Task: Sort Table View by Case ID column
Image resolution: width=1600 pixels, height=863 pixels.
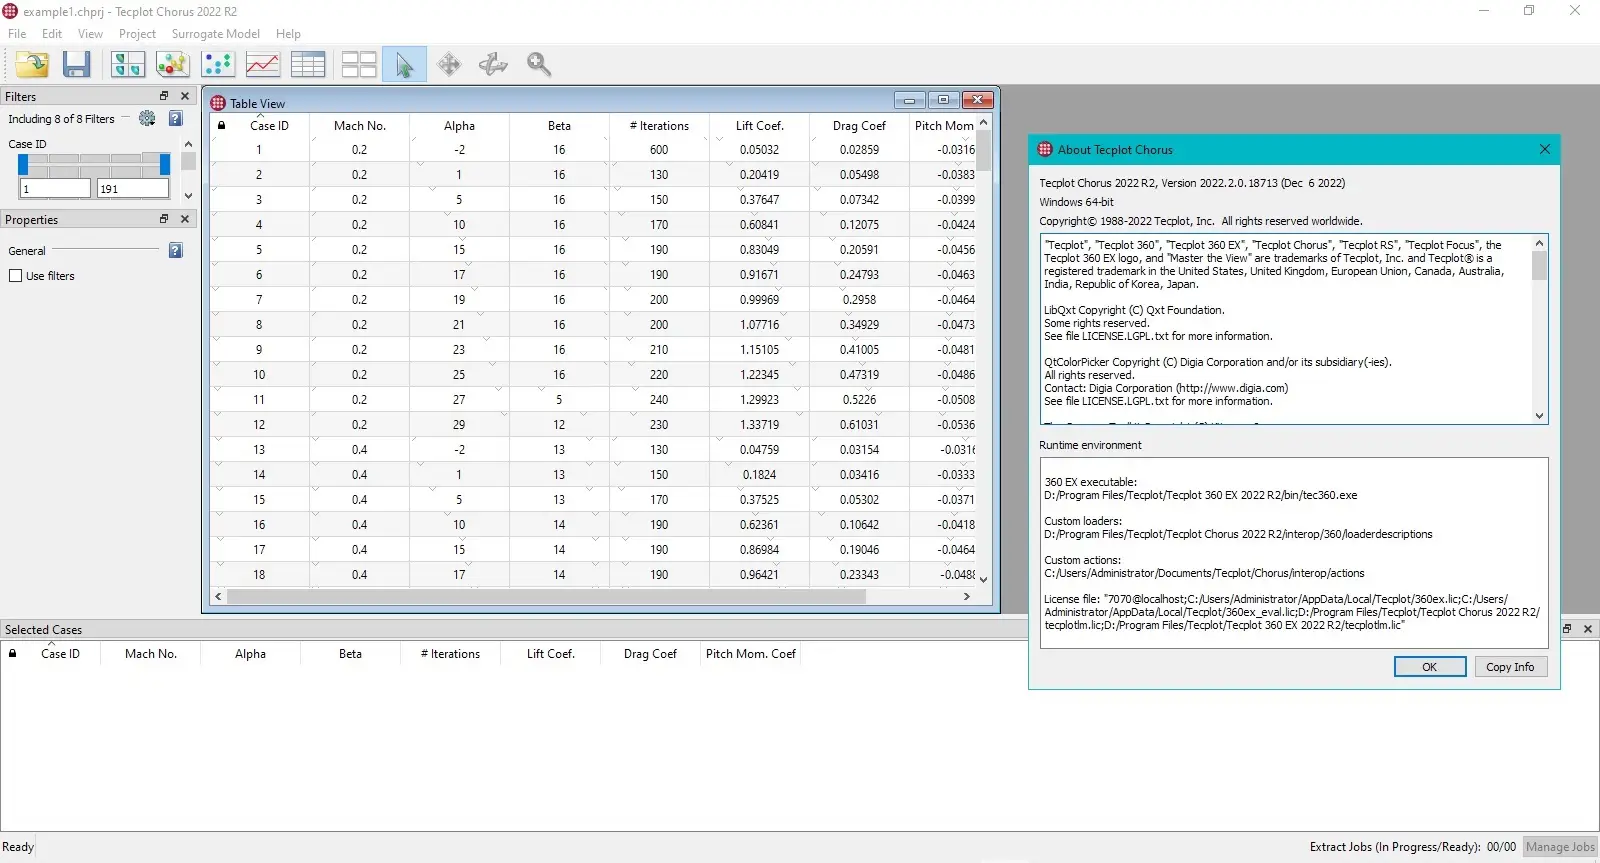Action: 269,125
